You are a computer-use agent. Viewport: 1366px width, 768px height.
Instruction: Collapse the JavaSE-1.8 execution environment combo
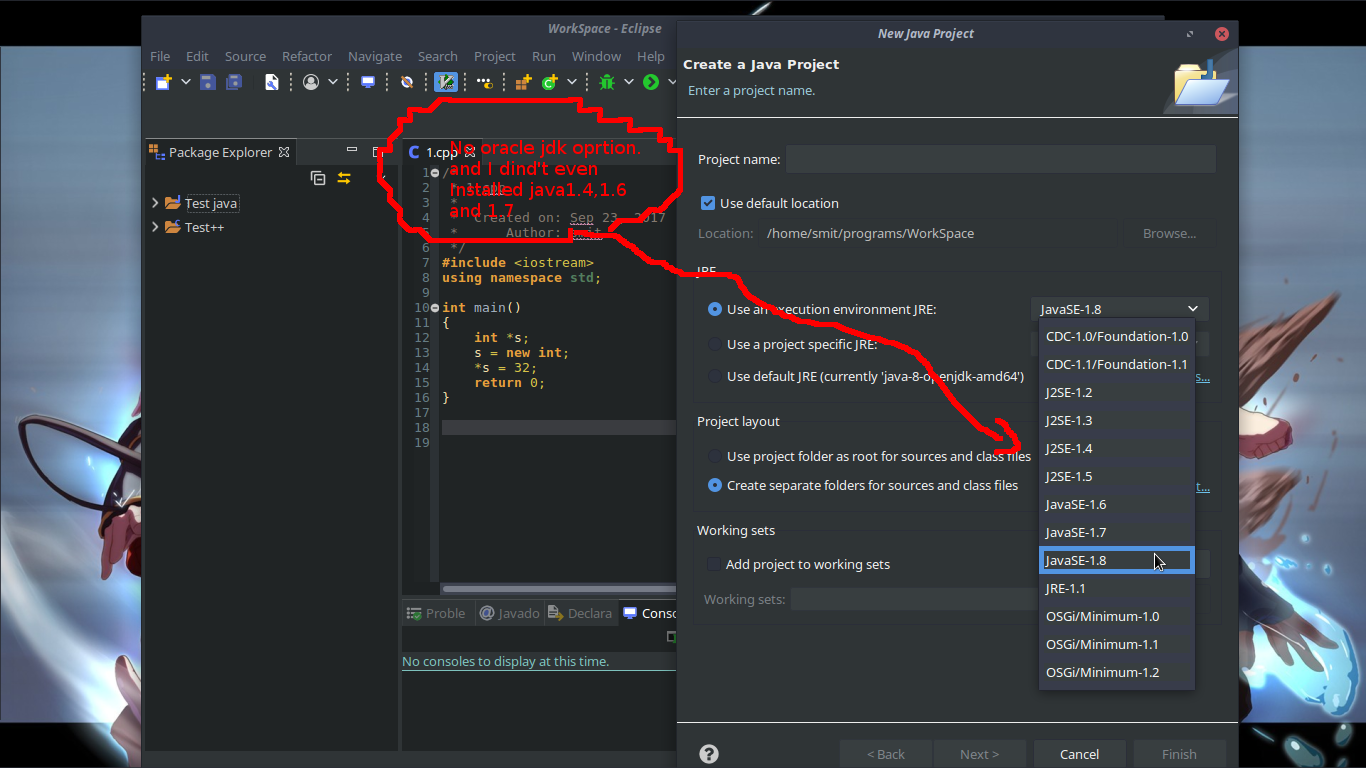(x=1119, y=309)
